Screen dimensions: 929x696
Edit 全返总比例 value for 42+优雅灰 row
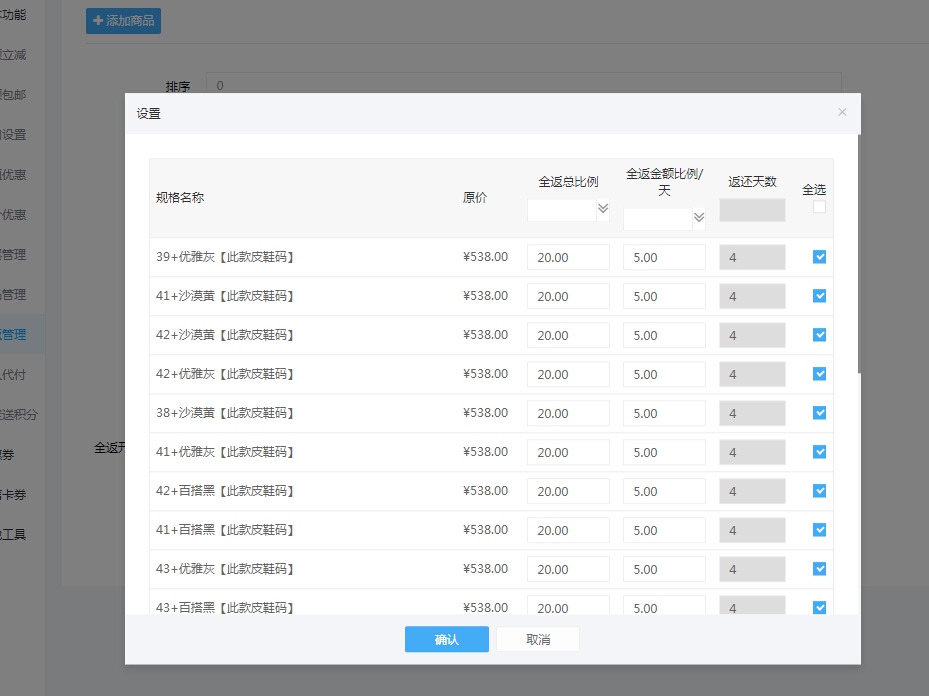568,374
